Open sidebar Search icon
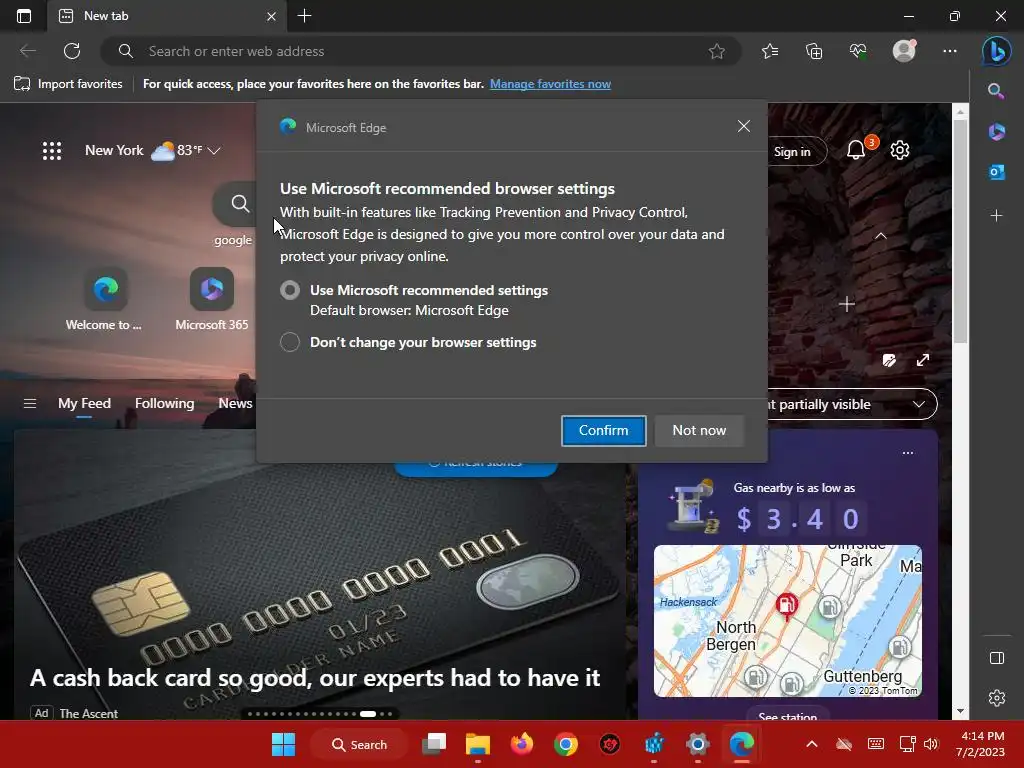 point(996,91)
